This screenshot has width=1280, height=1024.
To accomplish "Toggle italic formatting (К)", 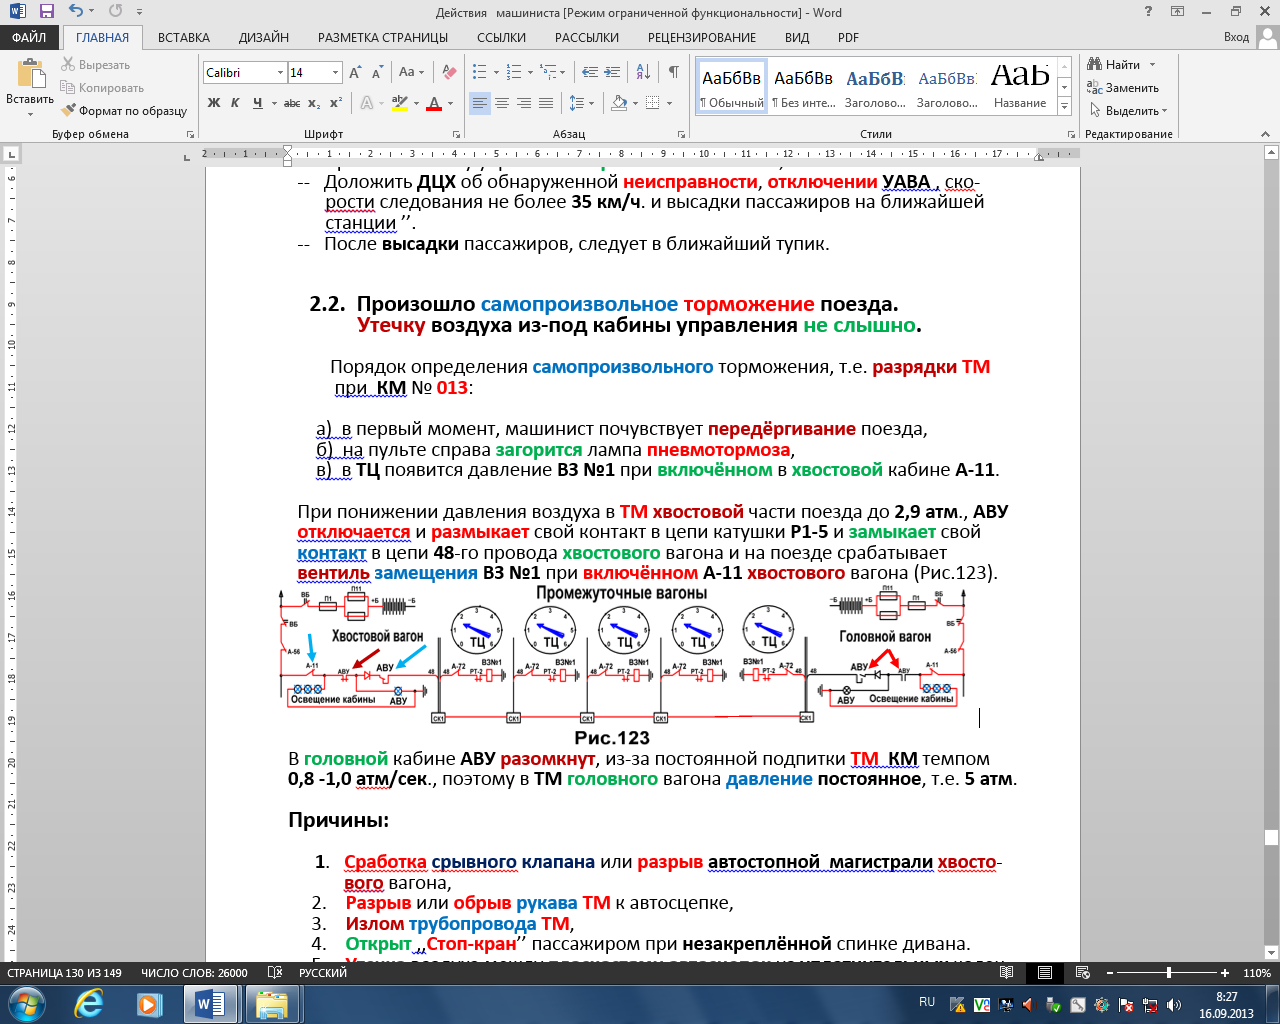I will click(x=235, y=103).
